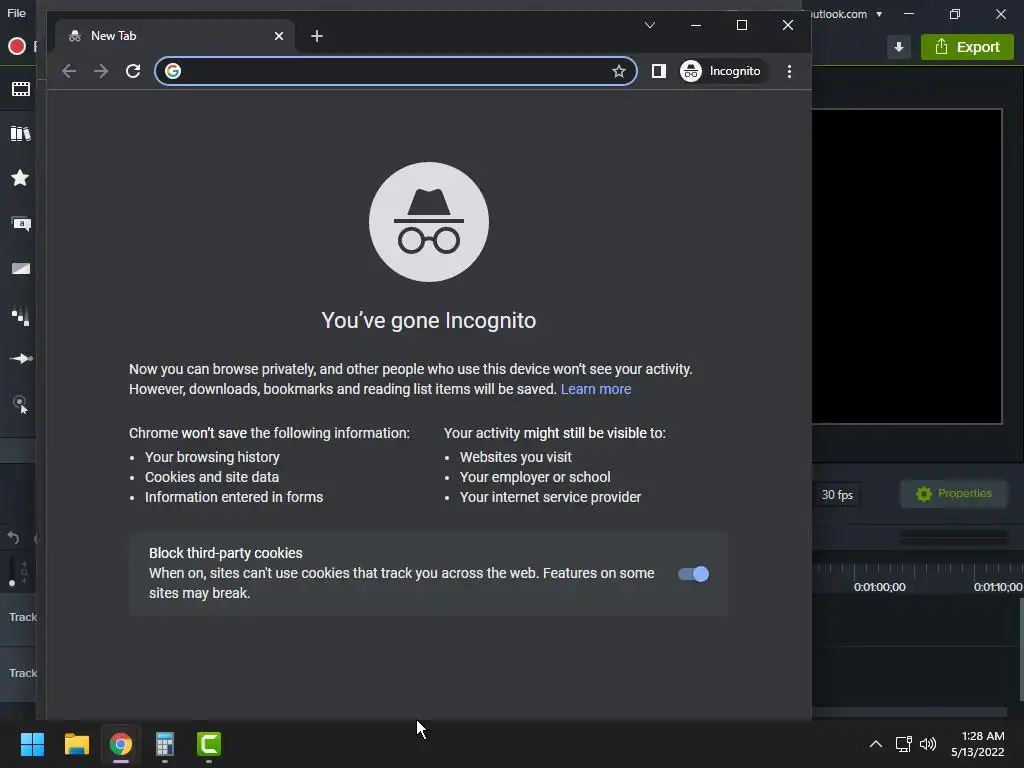Click Chrome's forward navigation arrow
The height and width of the screenshot is (768, 1024).
pos(101,71)
